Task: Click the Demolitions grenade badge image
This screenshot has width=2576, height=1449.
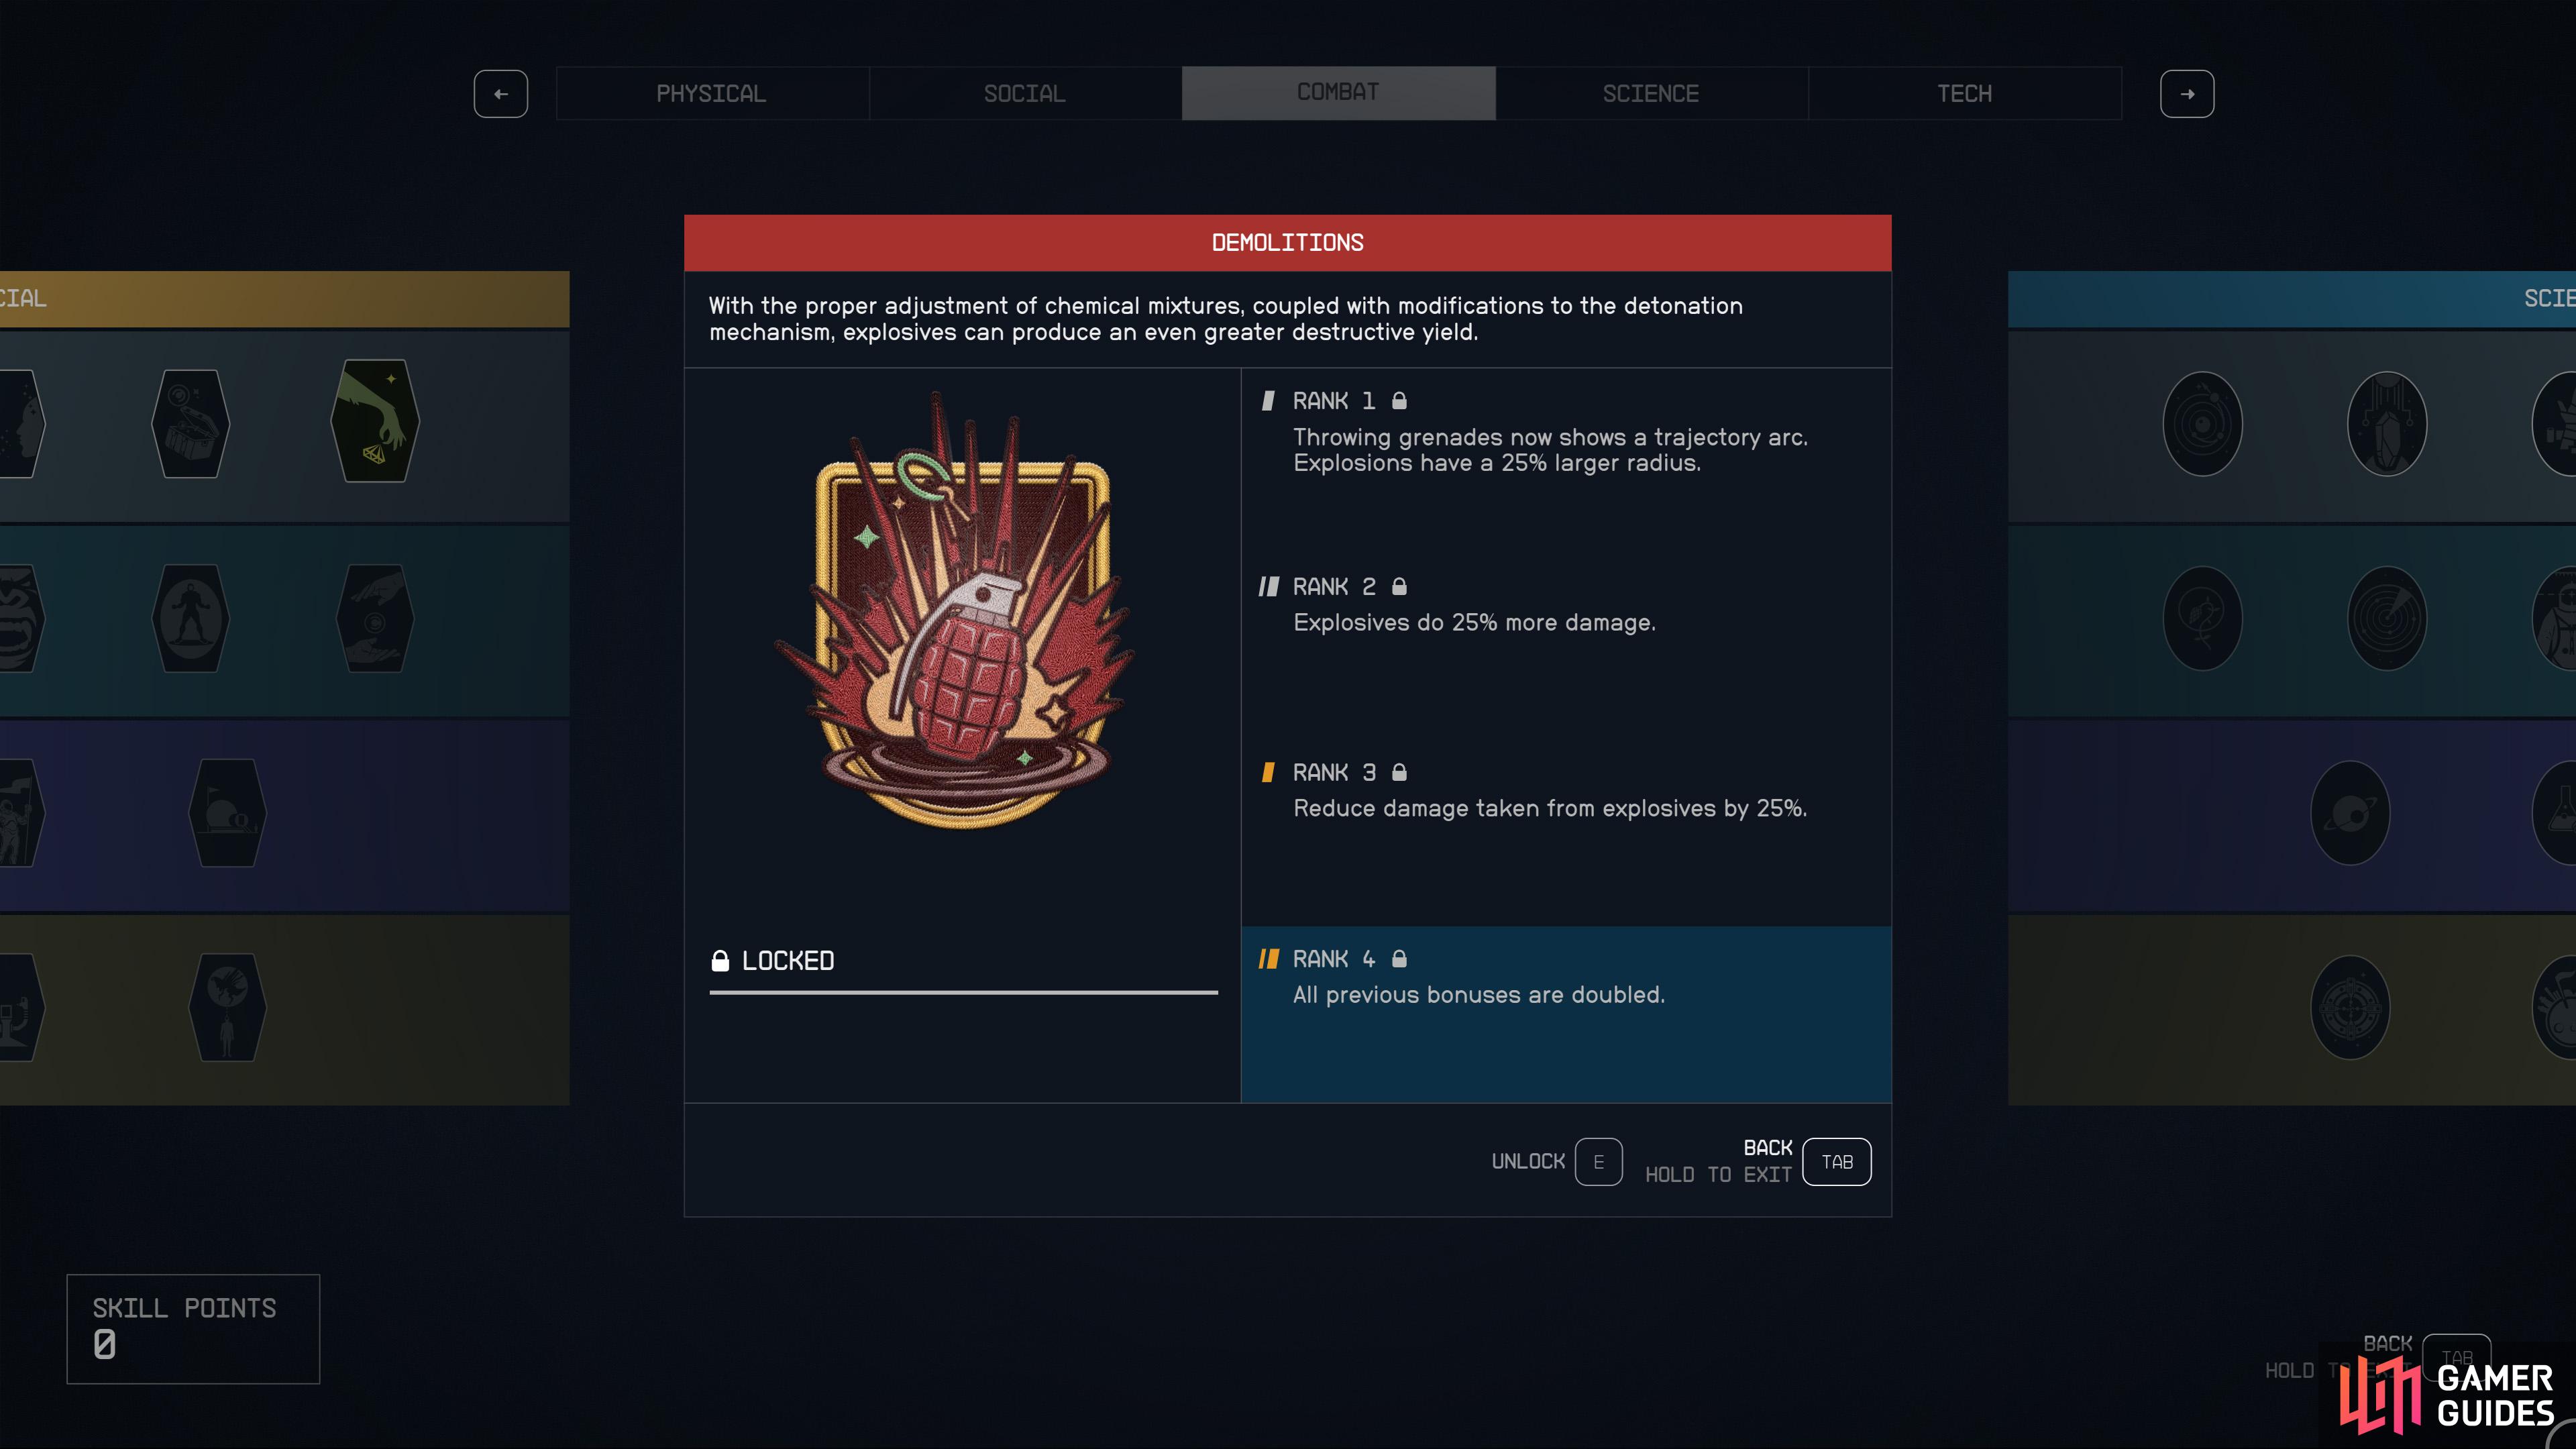Action: [x=961, y=610]
